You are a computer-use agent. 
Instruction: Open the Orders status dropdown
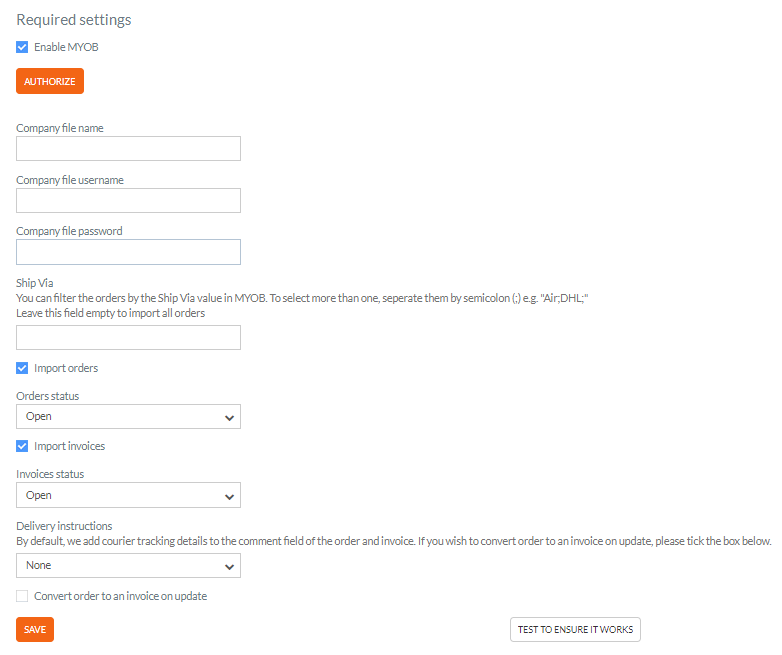[x=128, y=417]
